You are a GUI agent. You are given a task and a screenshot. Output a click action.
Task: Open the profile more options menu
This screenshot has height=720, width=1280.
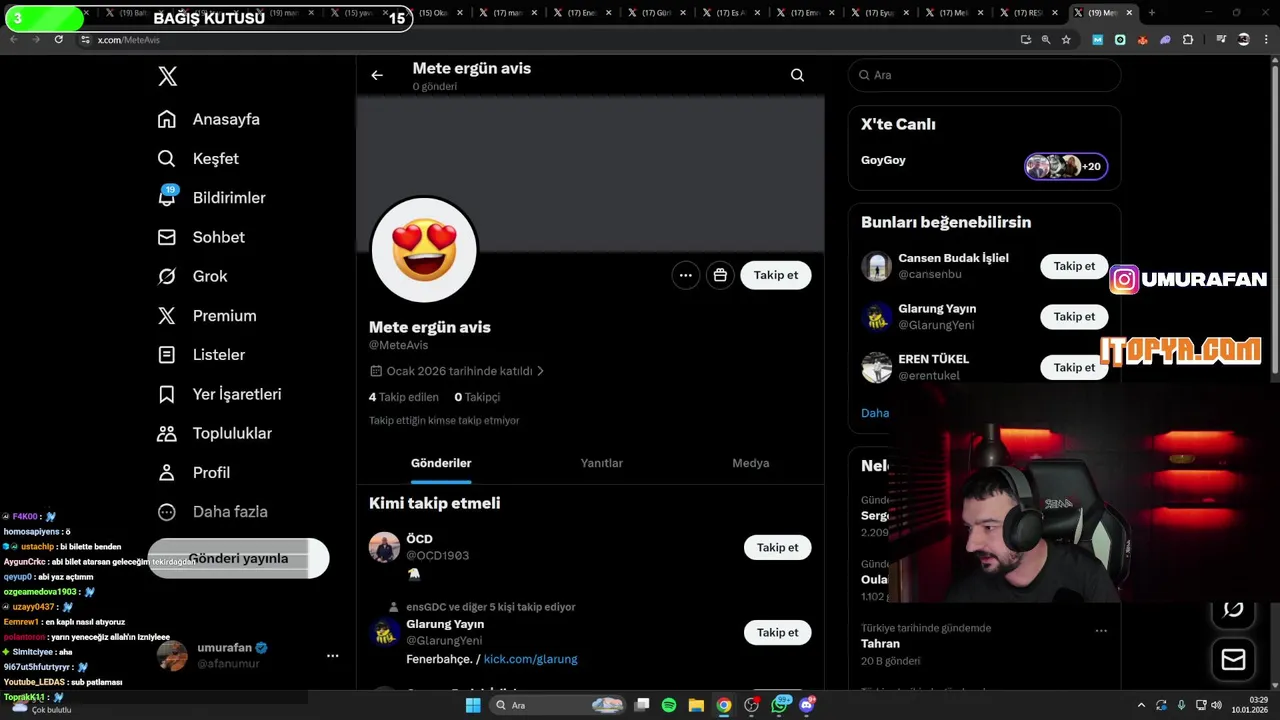(x=685, y=275)
